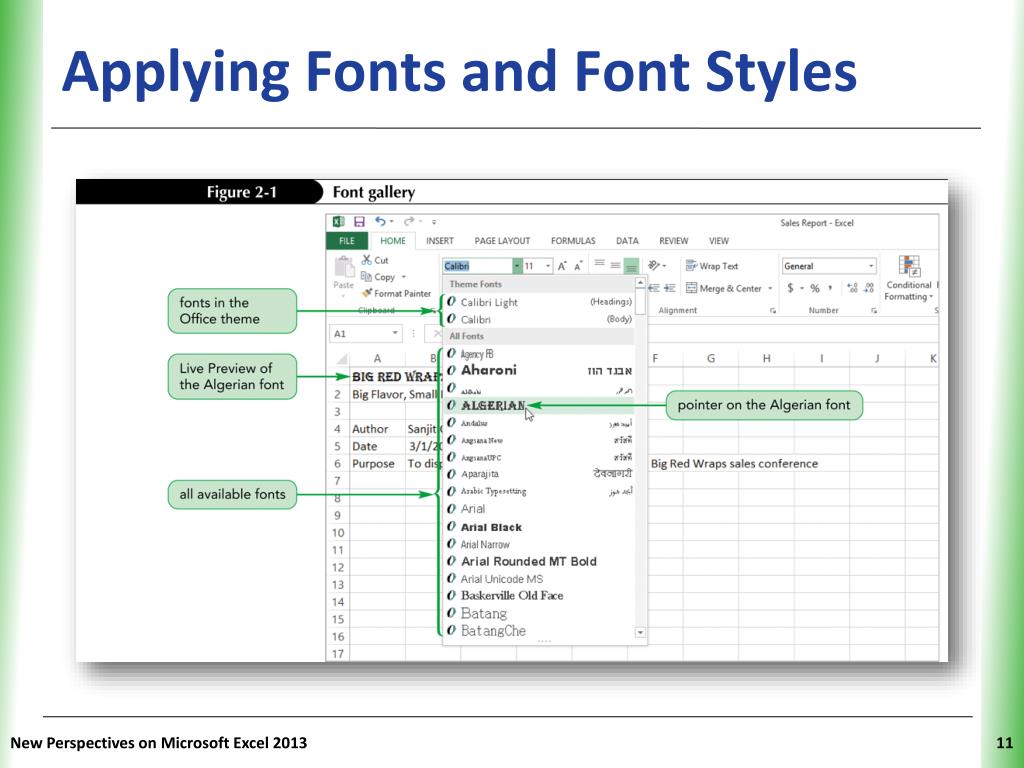Click the Select All corner triangle of the sheet
The height and width of the screenshot is (768, 1024).
(342, 359)
